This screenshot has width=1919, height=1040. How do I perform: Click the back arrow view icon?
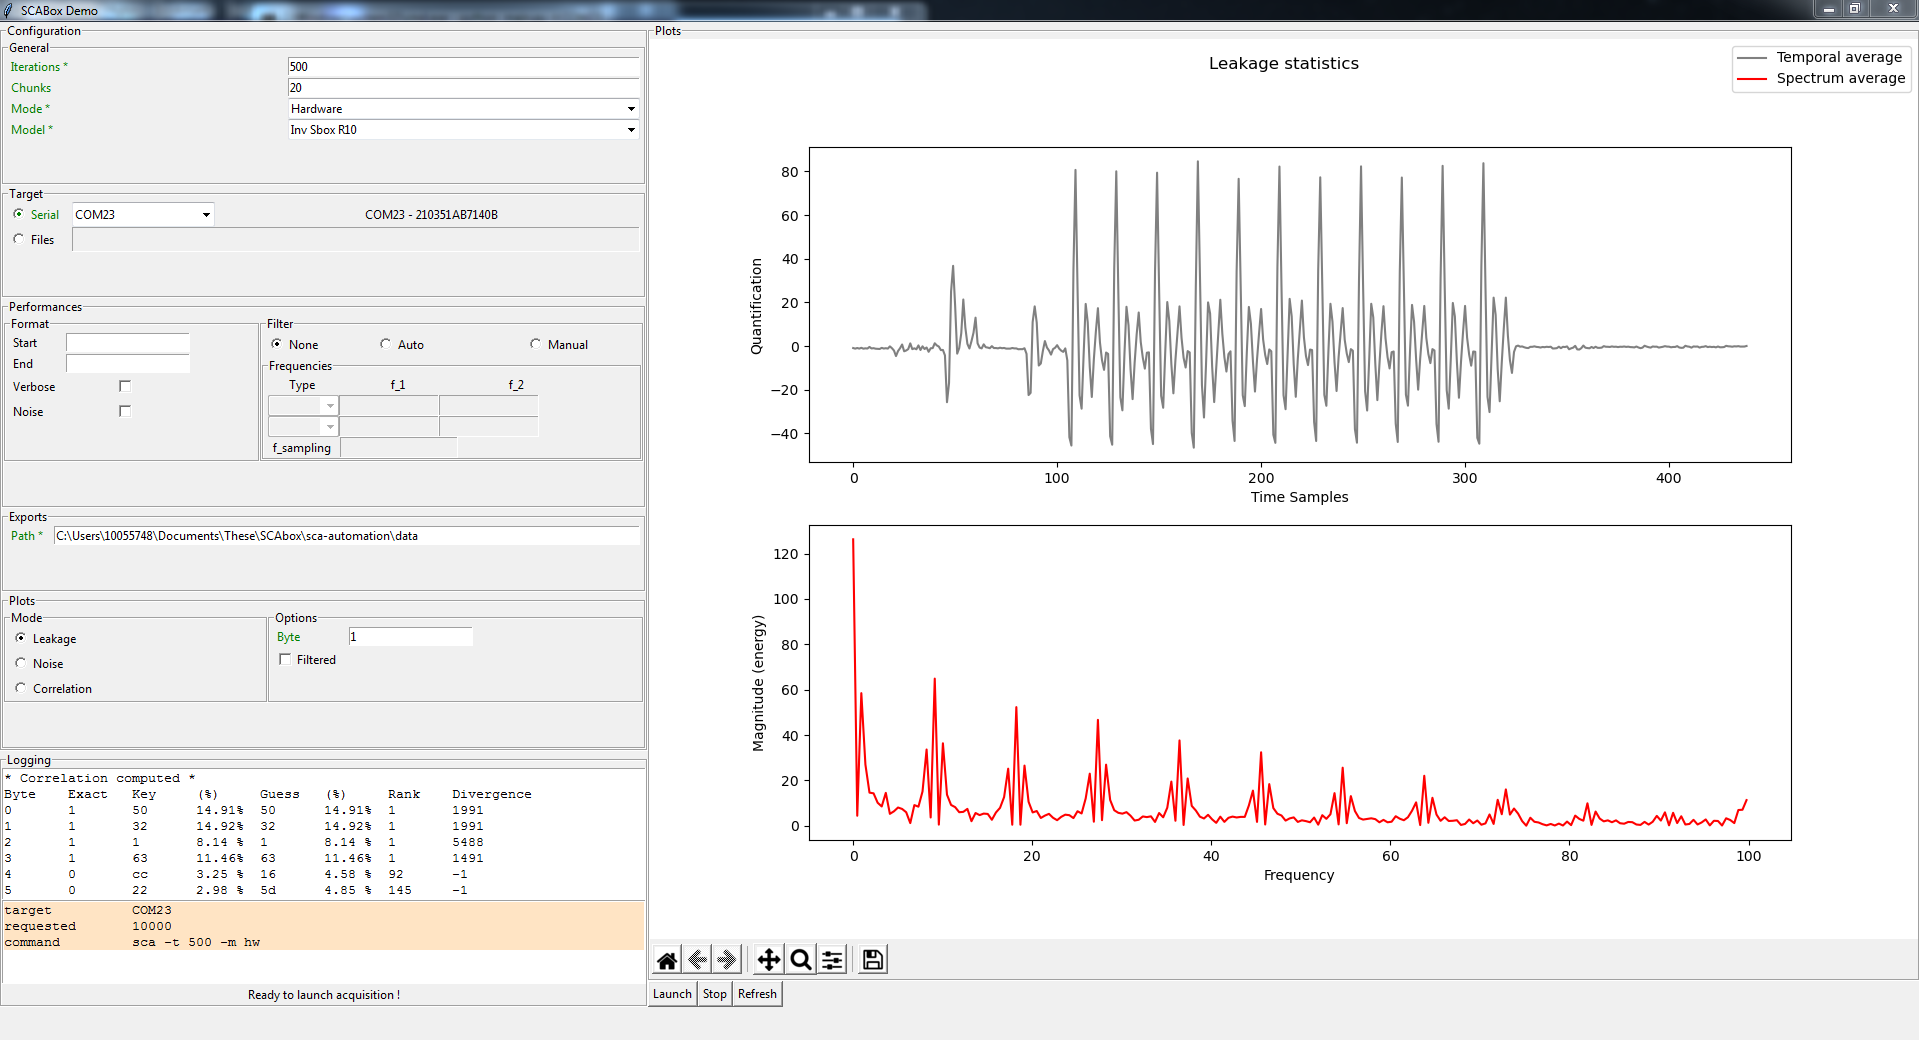click(698, 960)
